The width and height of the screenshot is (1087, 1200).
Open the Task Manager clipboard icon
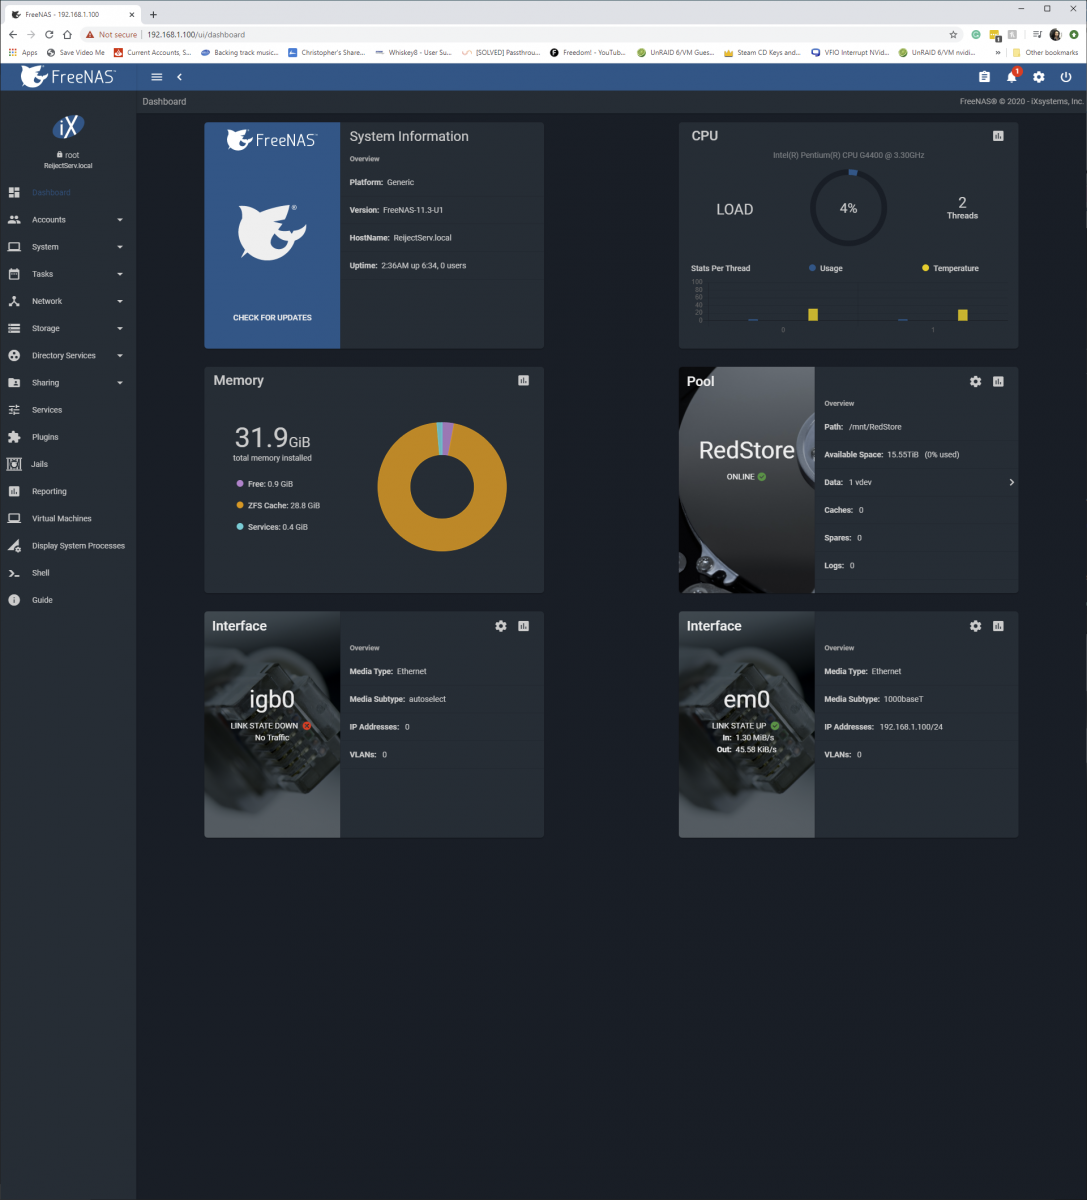984,77
